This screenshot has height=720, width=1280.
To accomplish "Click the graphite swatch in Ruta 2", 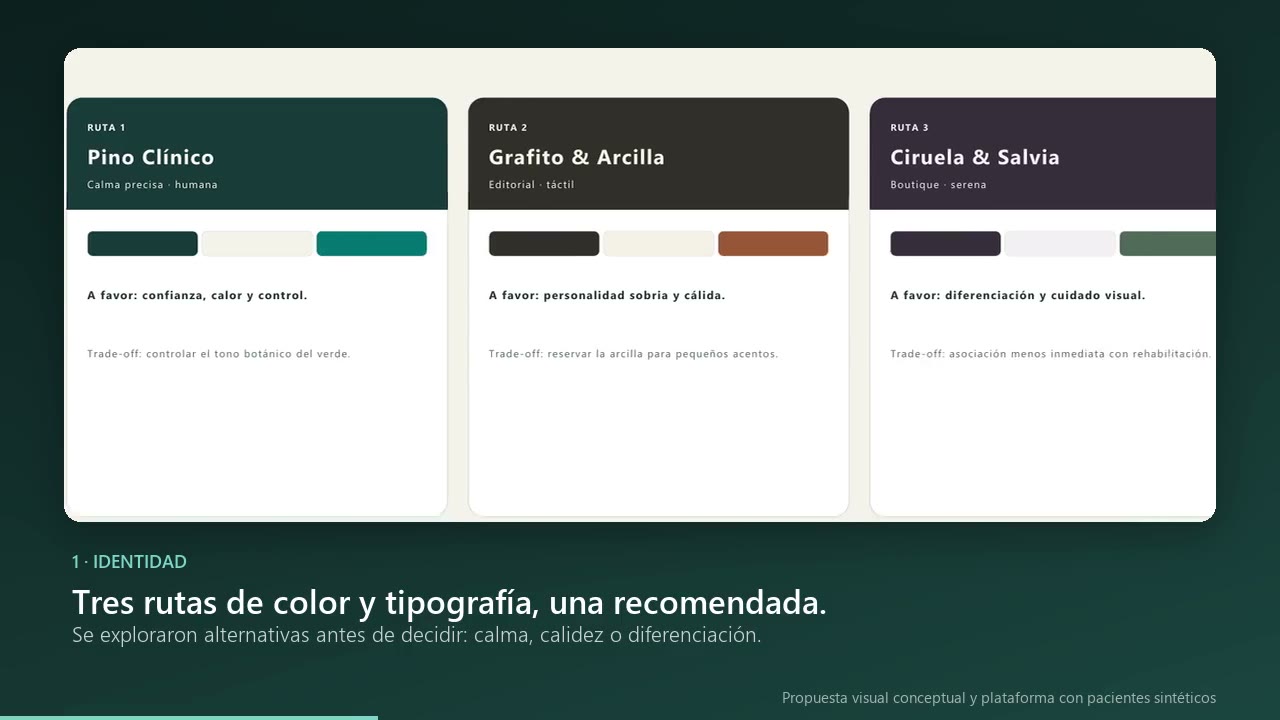I will click(544, 244).
